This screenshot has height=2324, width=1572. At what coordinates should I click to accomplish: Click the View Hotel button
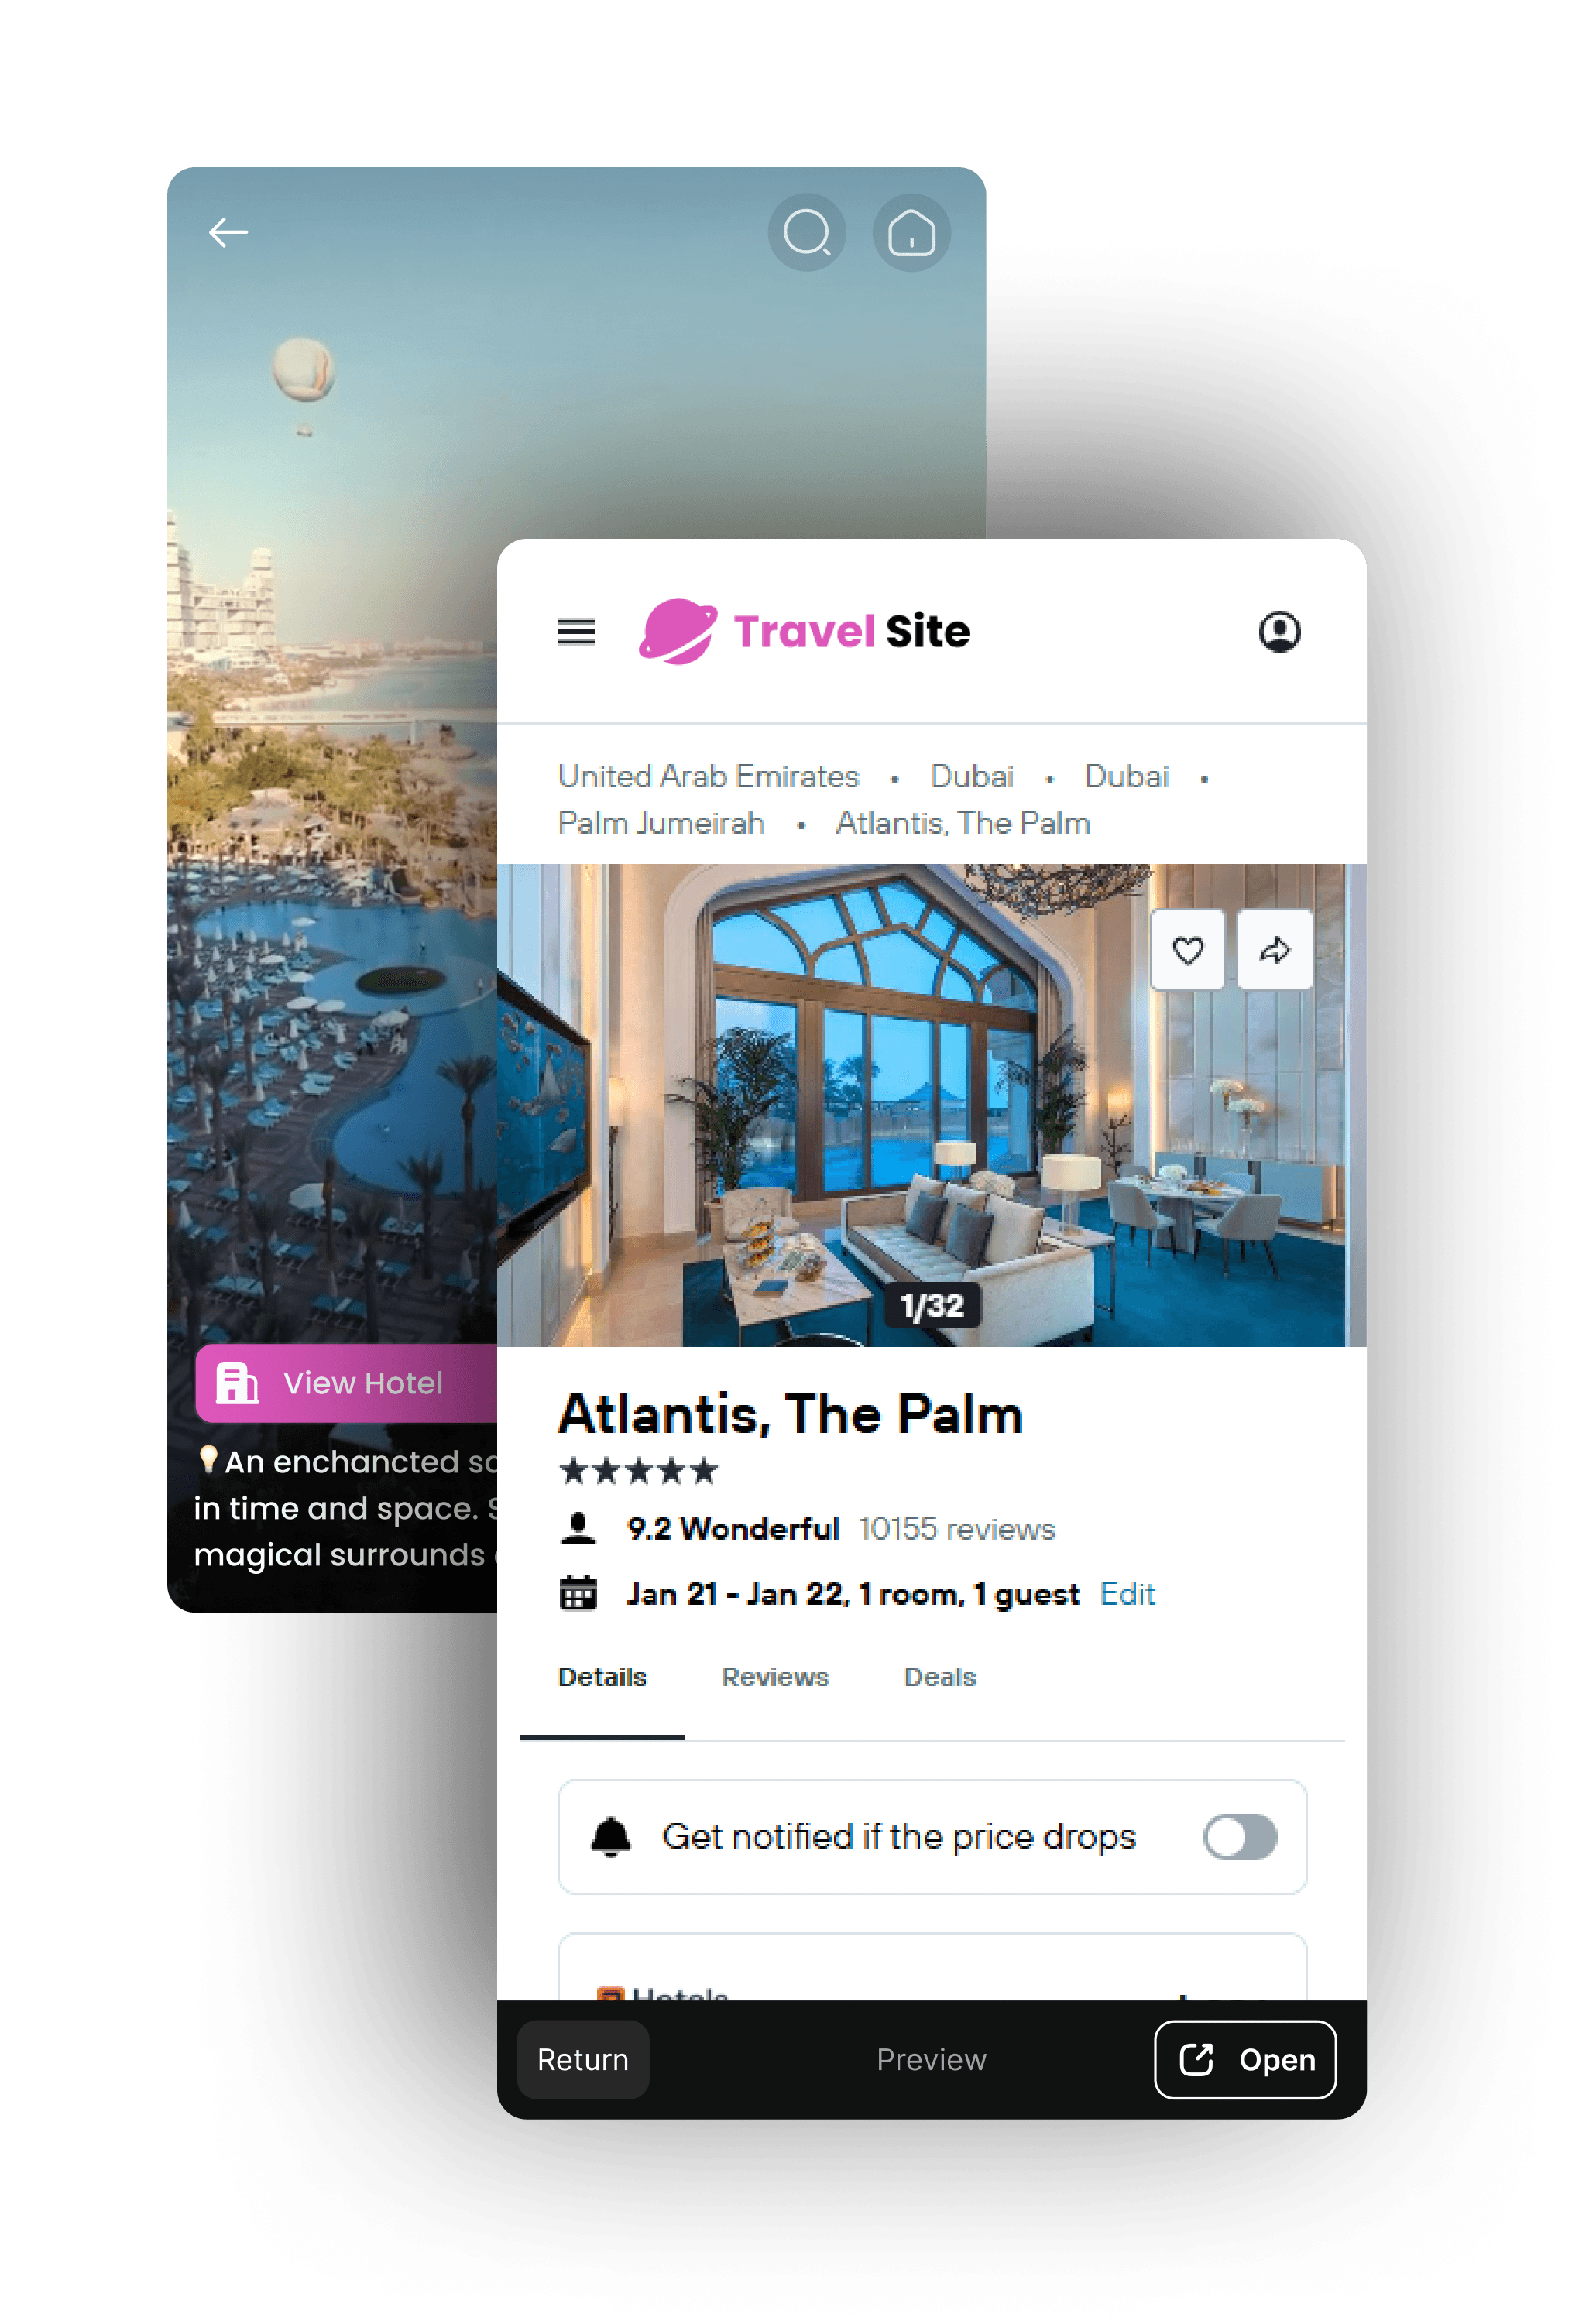(x=346, y=1383)
